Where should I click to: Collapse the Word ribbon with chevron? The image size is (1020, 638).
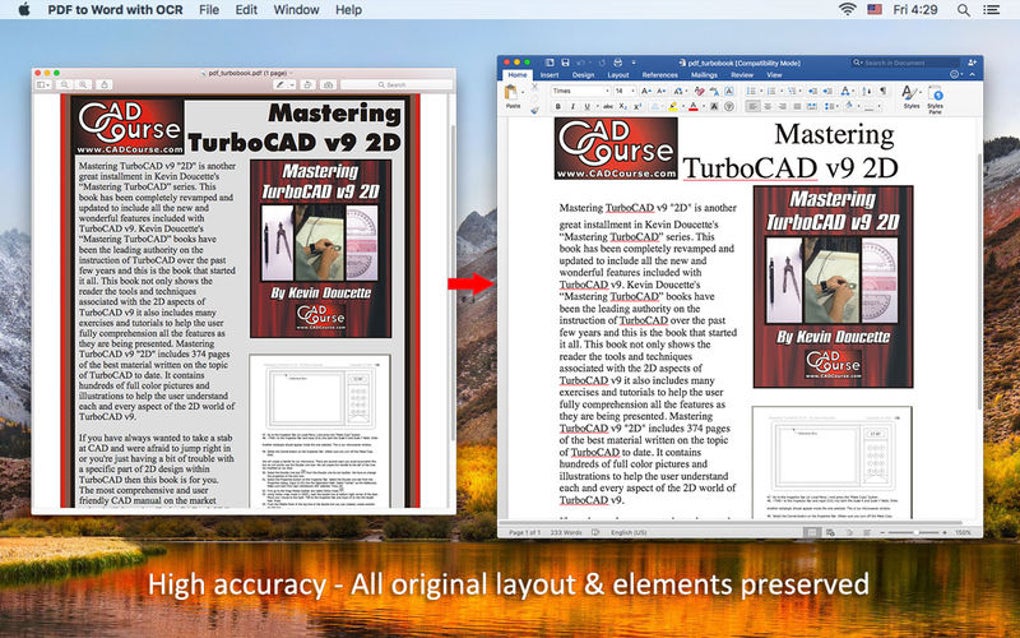pos(972,75)
